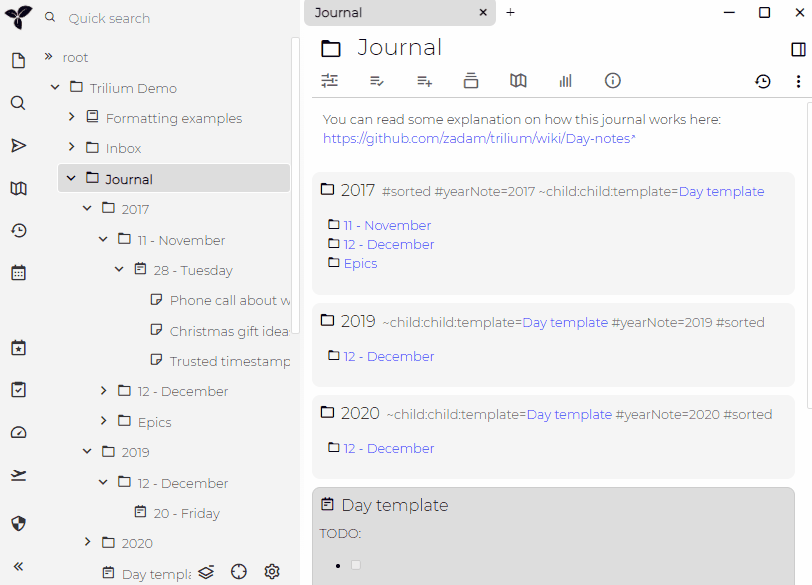The height and width of the screenshot is (585, 812).
Task: Open Jump to Note paper-plane icon
Action: click(18, 146)
